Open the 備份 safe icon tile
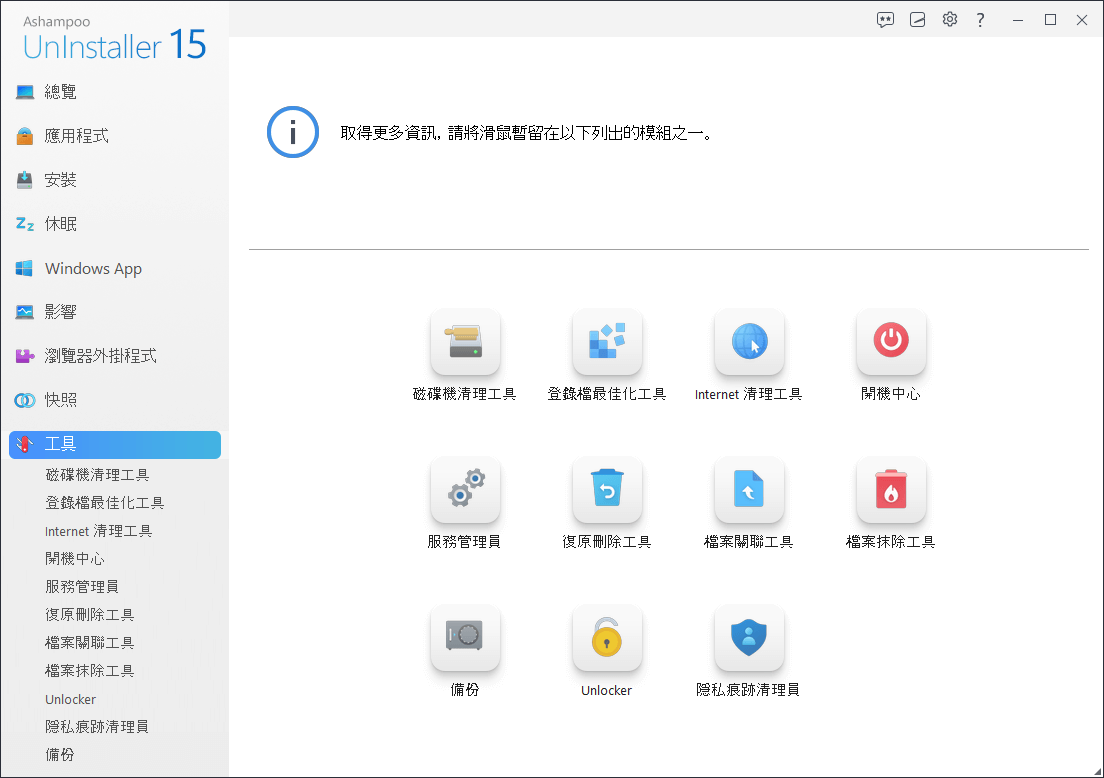This screenshot has height=778, width=1104. click(x=465, y=637)
